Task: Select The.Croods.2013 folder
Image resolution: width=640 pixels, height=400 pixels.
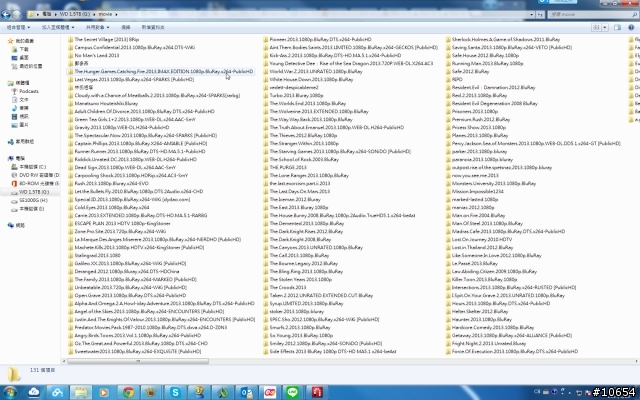Action: [288, 287]
